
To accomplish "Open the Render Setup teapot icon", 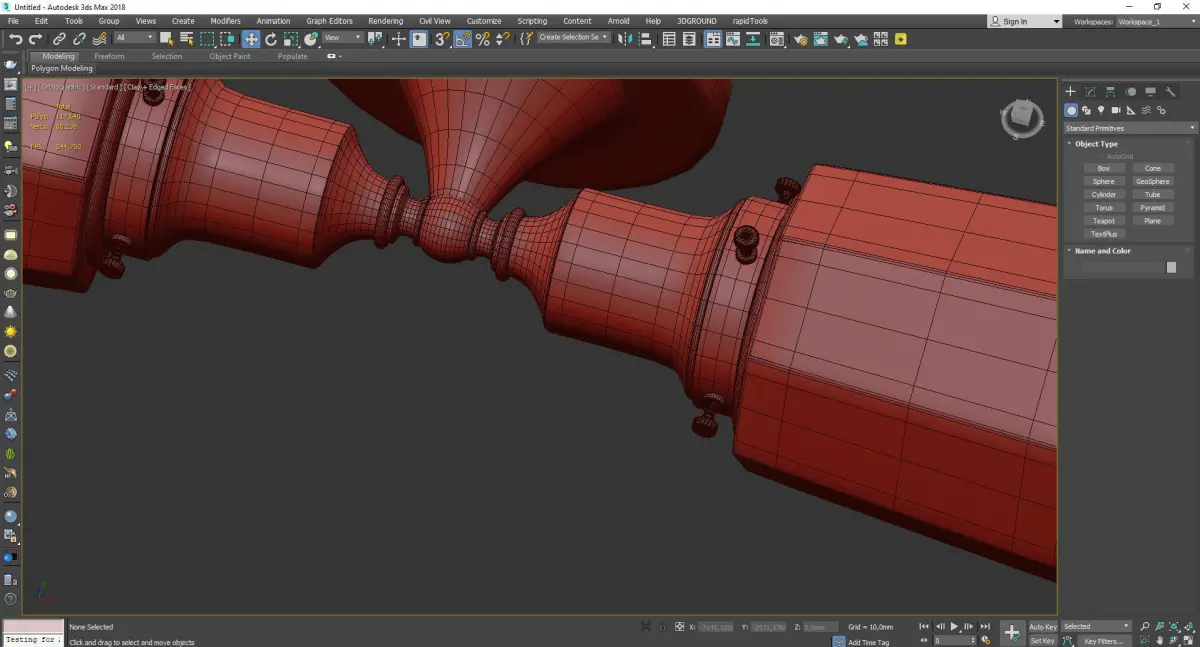I will click(x=800, y=39).
